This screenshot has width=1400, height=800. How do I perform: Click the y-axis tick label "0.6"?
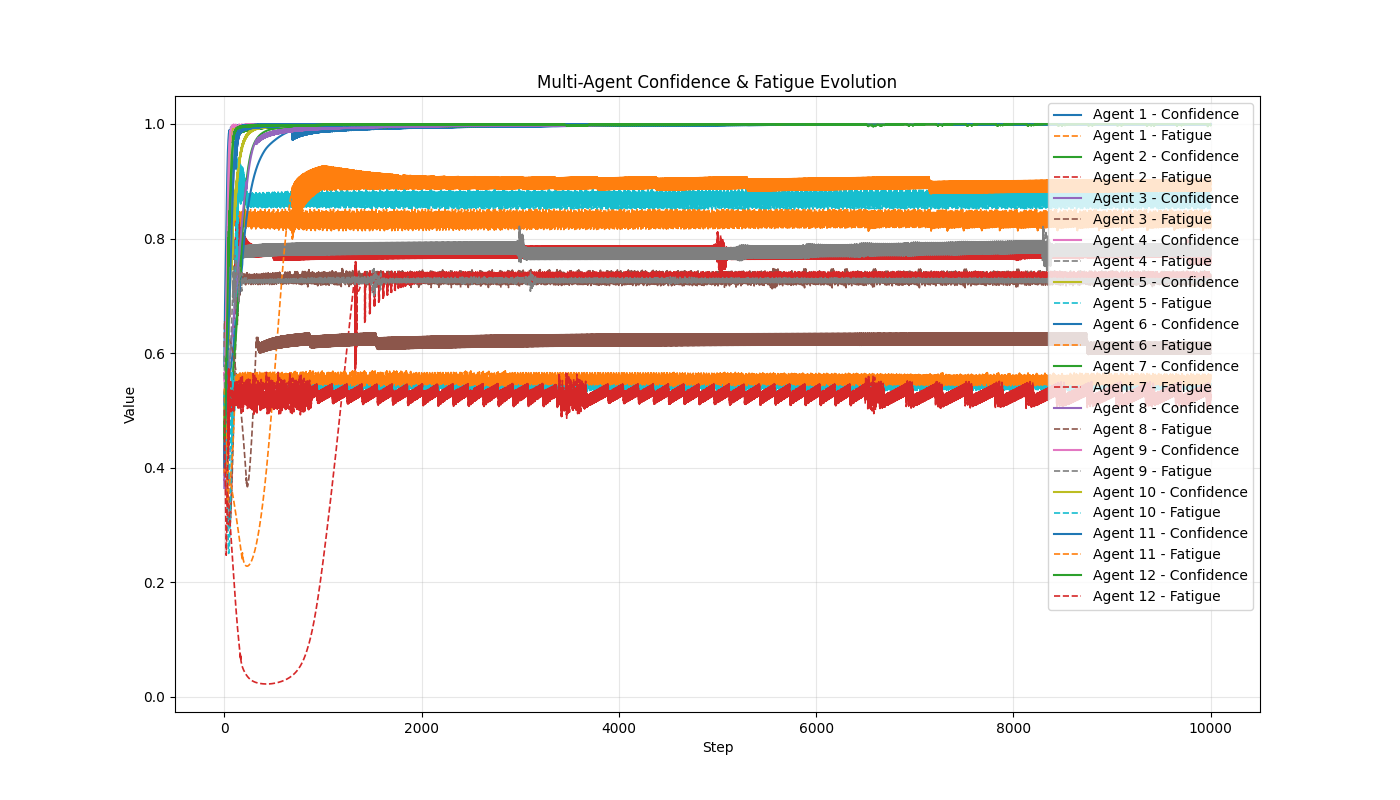pos(156,354)
